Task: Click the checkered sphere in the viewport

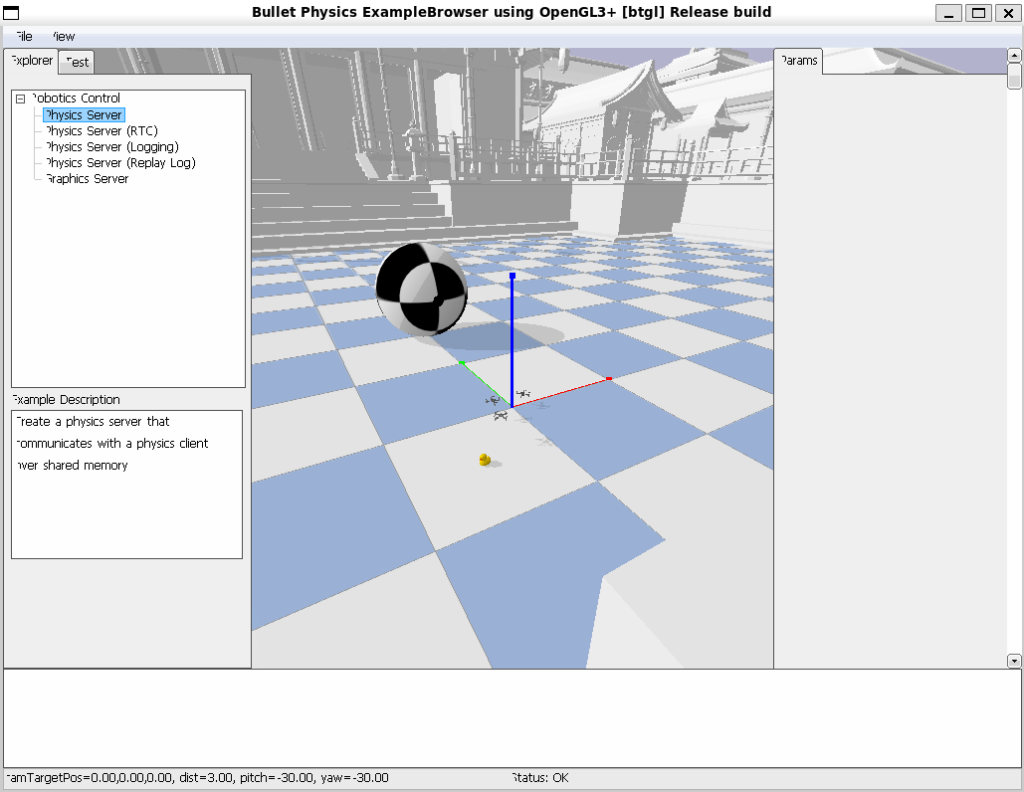Action: 421,288
